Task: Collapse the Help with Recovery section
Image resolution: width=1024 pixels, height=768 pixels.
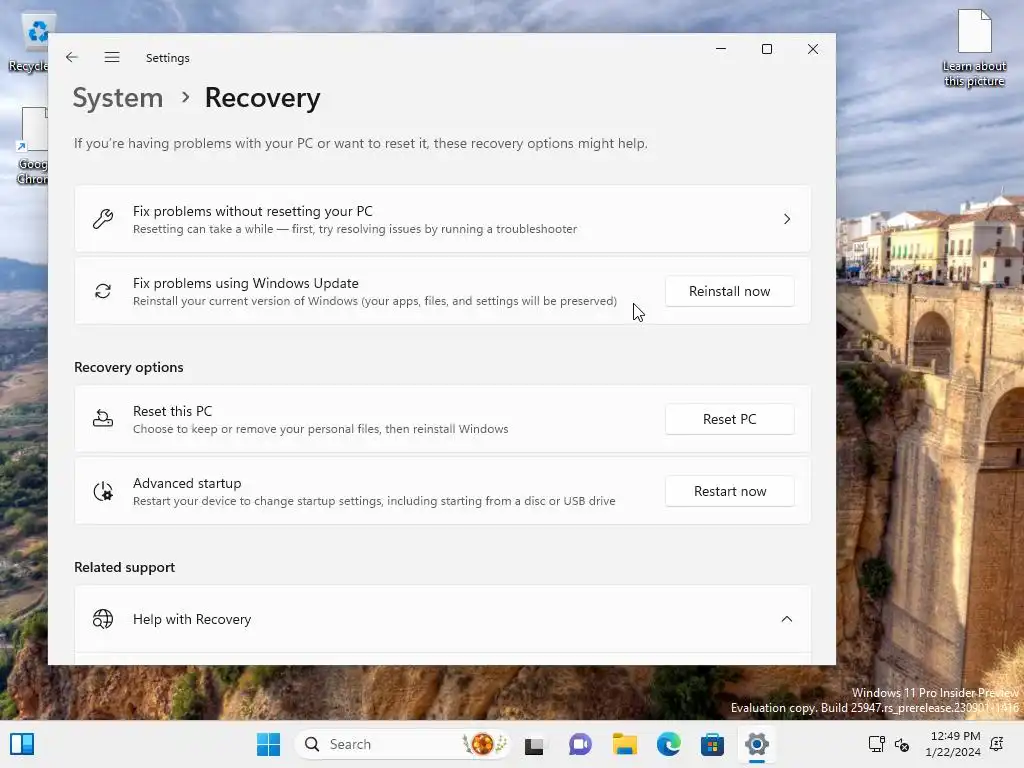Action: pyautogui.click(x=787, y=618)
